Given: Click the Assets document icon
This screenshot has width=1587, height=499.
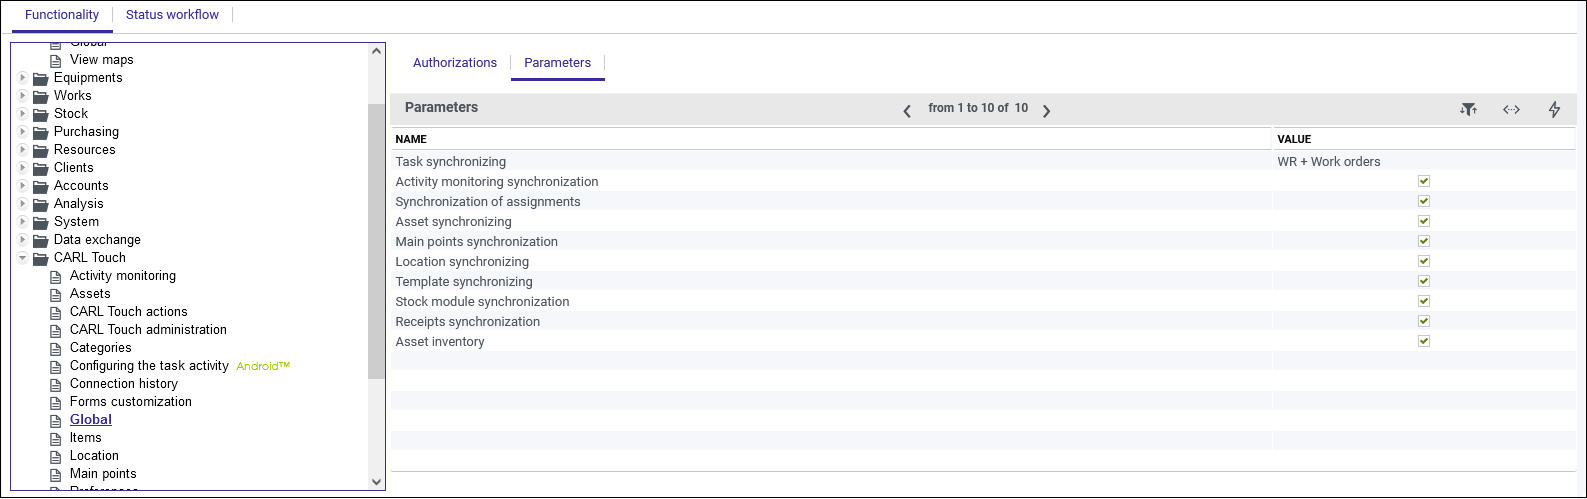Looking at the screenshot, I should tap(56, 294).
